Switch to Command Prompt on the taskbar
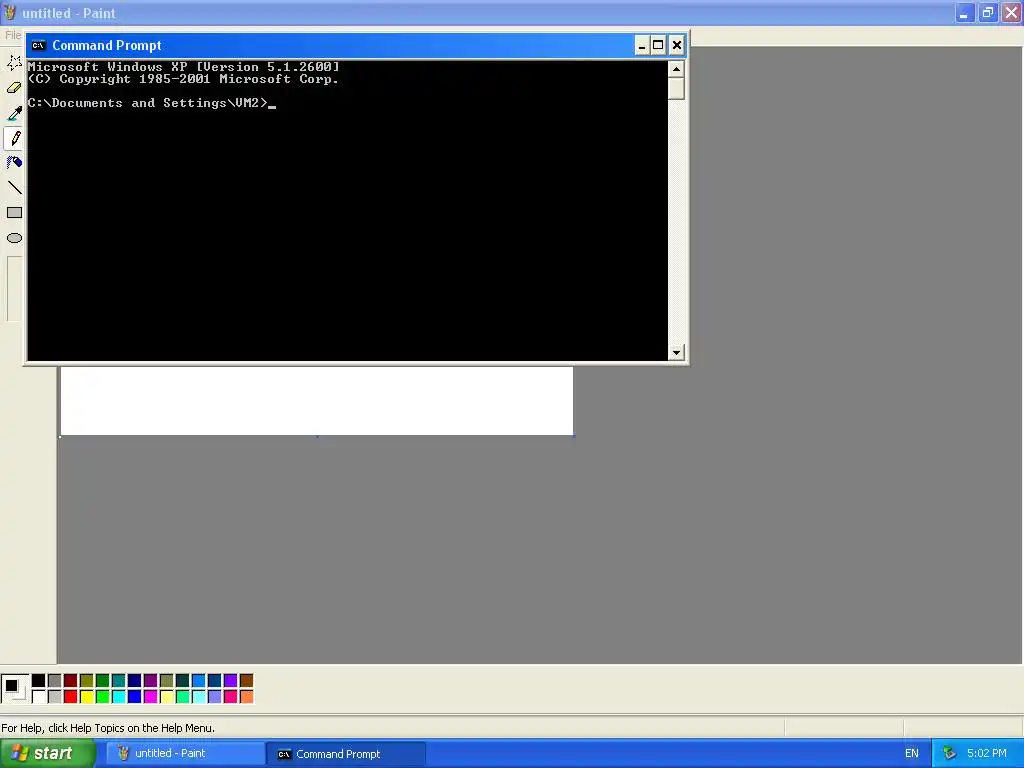 pos(346,754)
